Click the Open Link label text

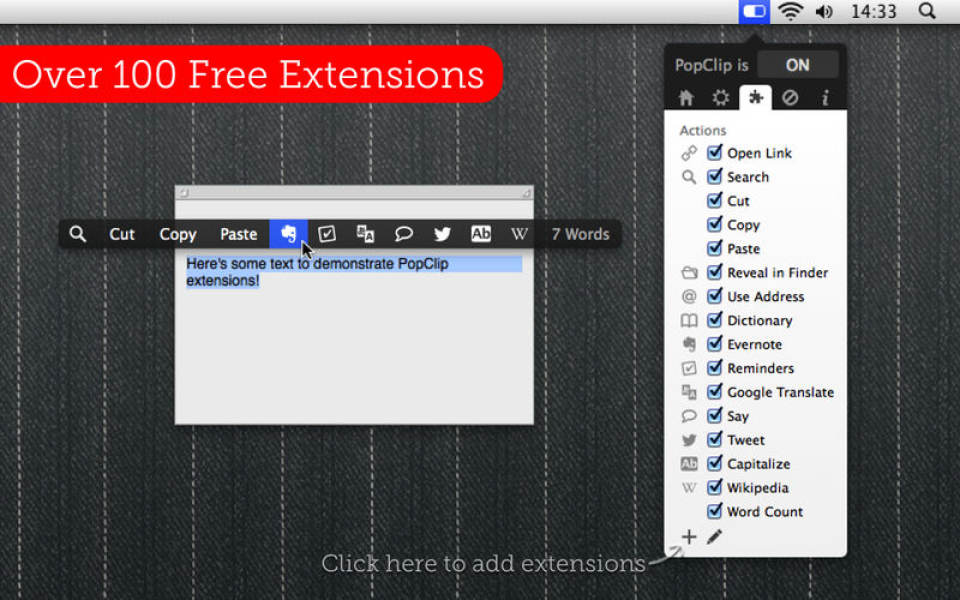pos(759,153)
